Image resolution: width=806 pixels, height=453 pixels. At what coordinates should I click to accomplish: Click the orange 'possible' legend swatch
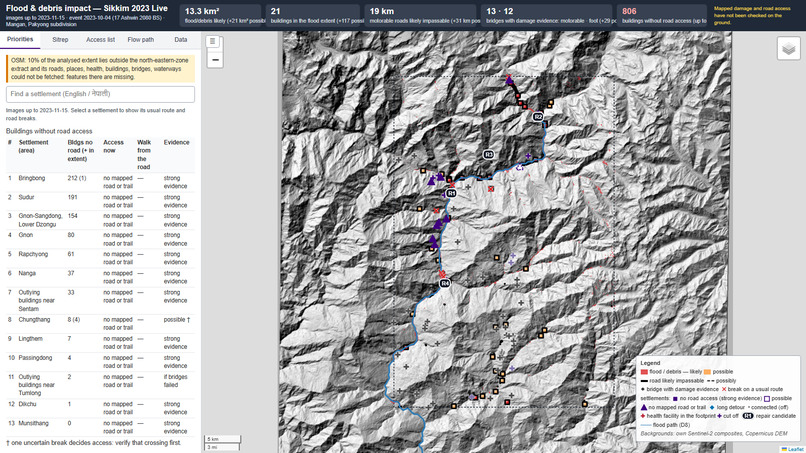click(707, 372)
